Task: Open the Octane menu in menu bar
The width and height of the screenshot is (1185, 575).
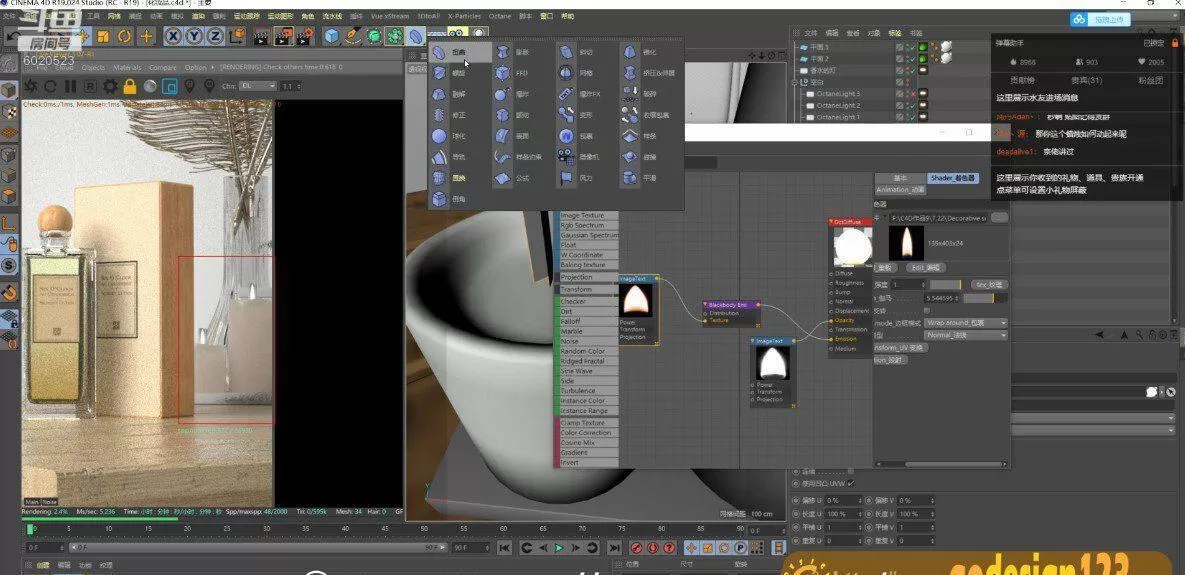Action: click(x=500, y=16)
